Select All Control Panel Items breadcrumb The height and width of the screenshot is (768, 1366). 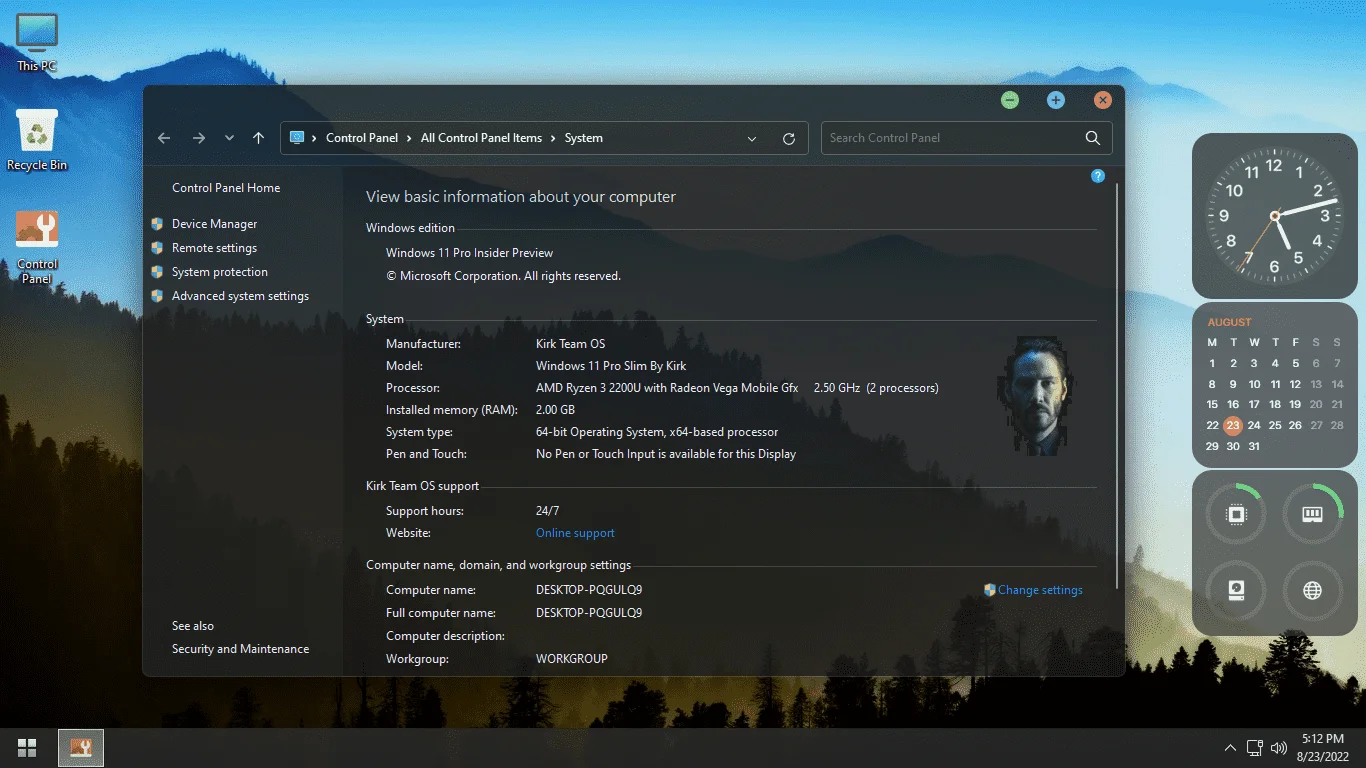(x=481, y=138)
